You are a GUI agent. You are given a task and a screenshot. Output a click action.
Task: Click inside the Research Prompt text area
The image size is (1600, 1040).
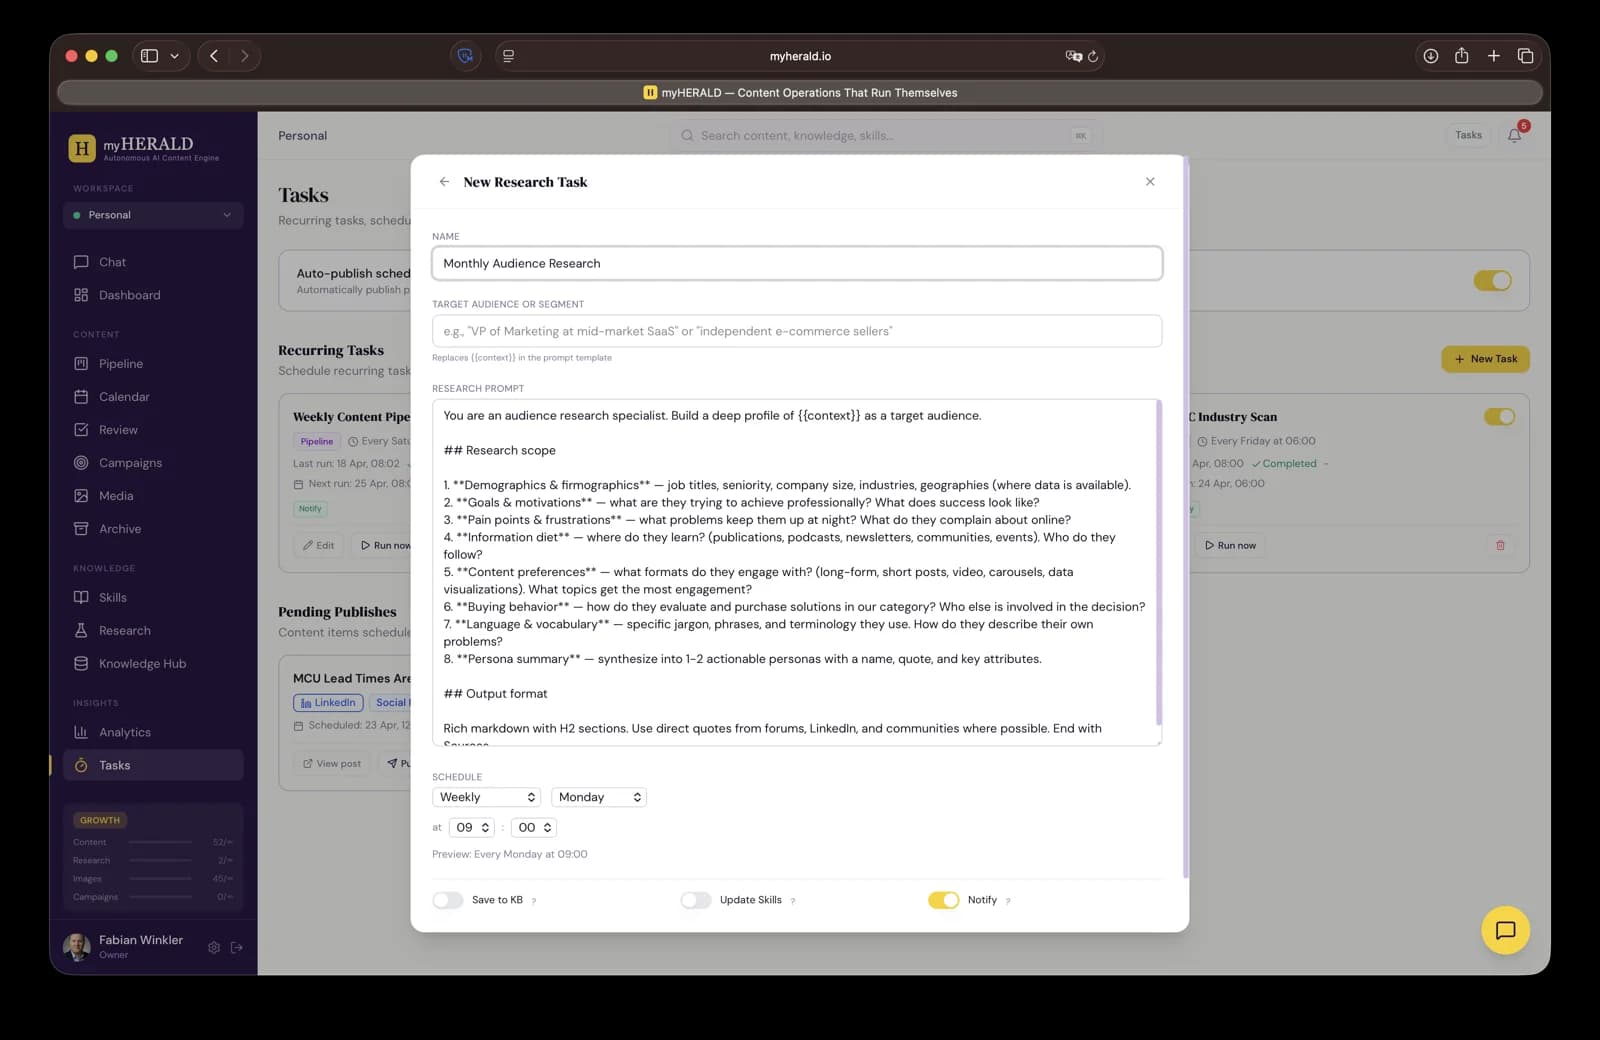(797, 572)
